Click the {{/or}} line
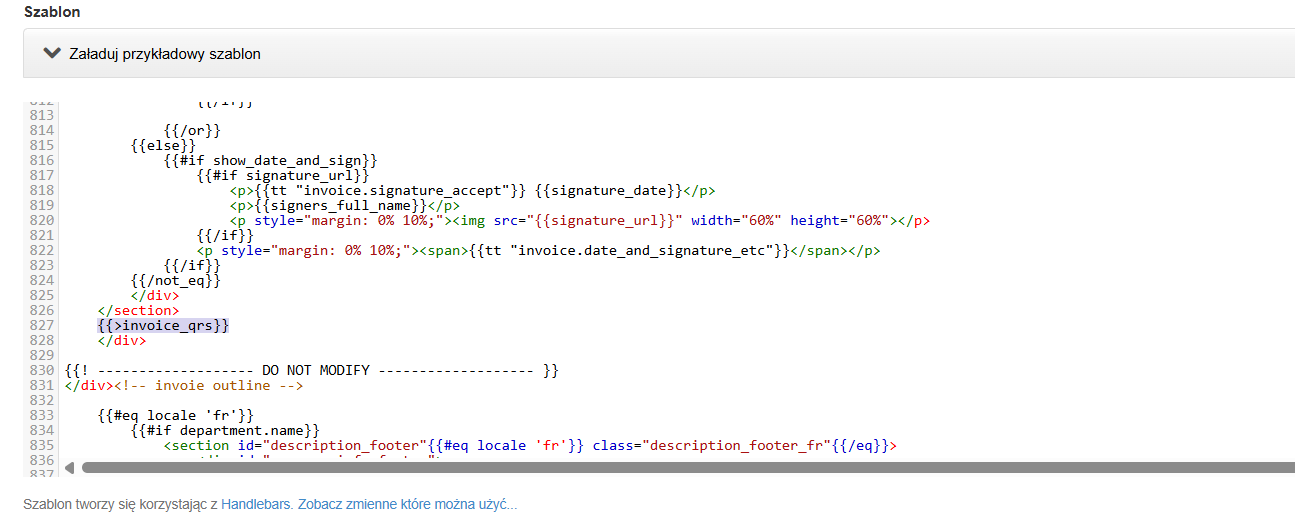Viewport: 1295px width, 522px height. coord(192,130)
